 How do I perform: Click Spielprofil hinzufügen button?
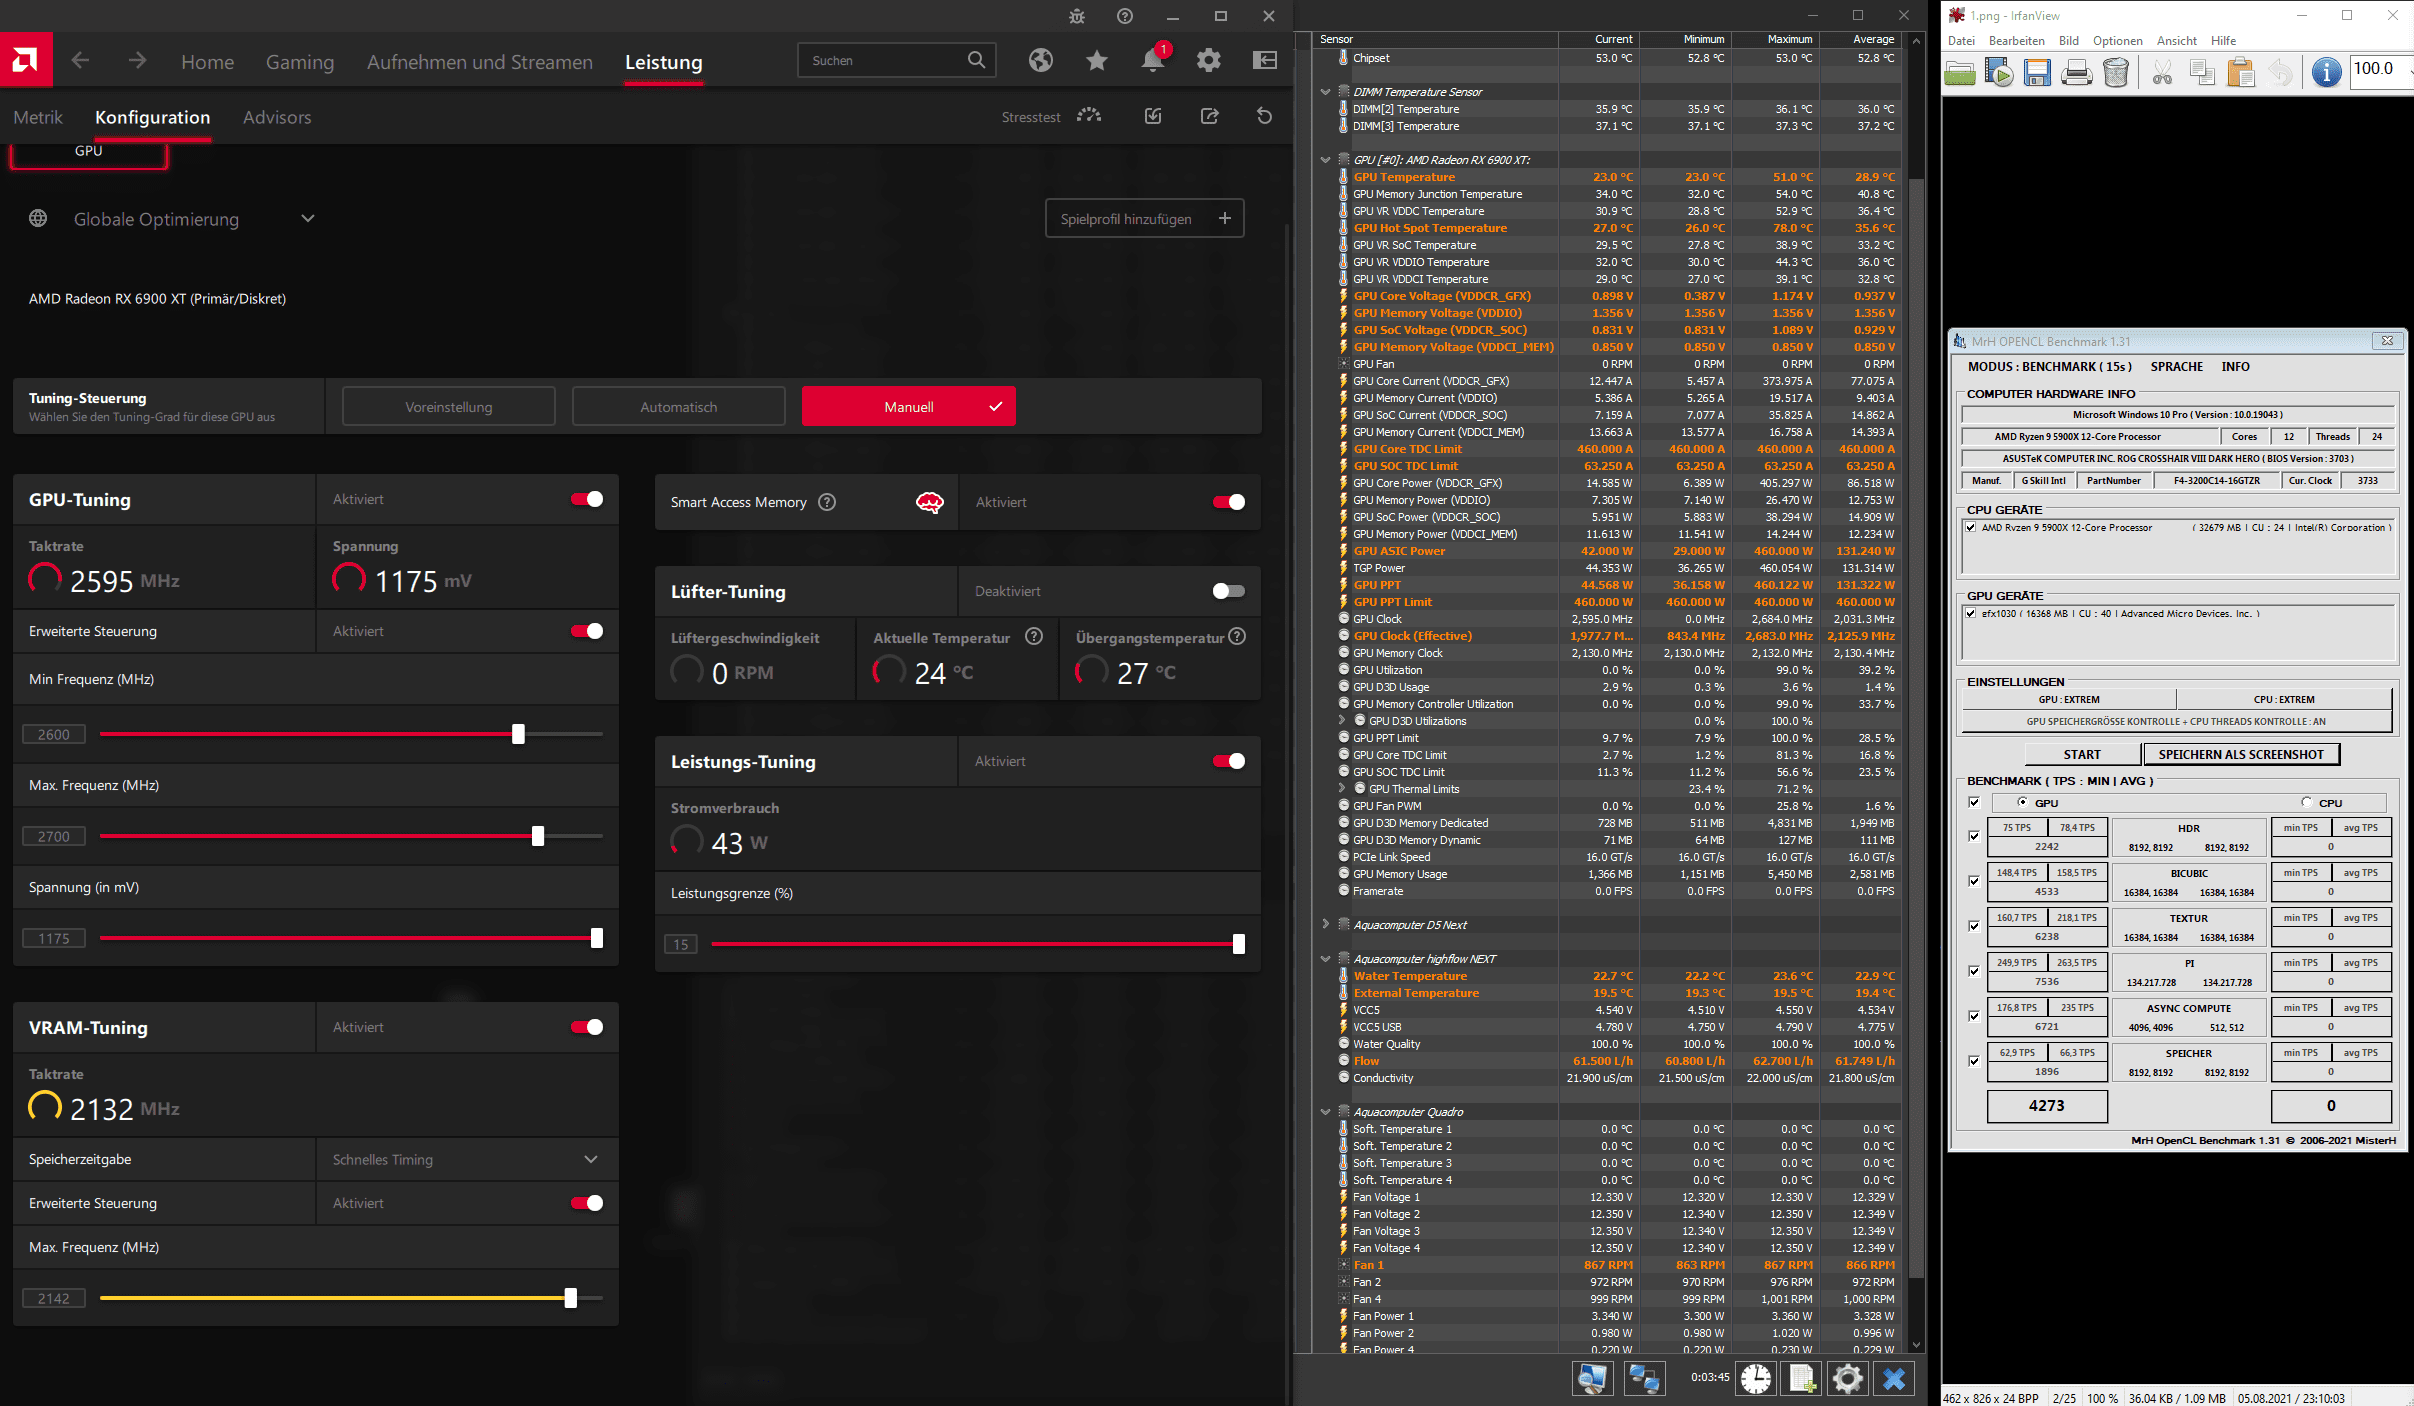1145,218
